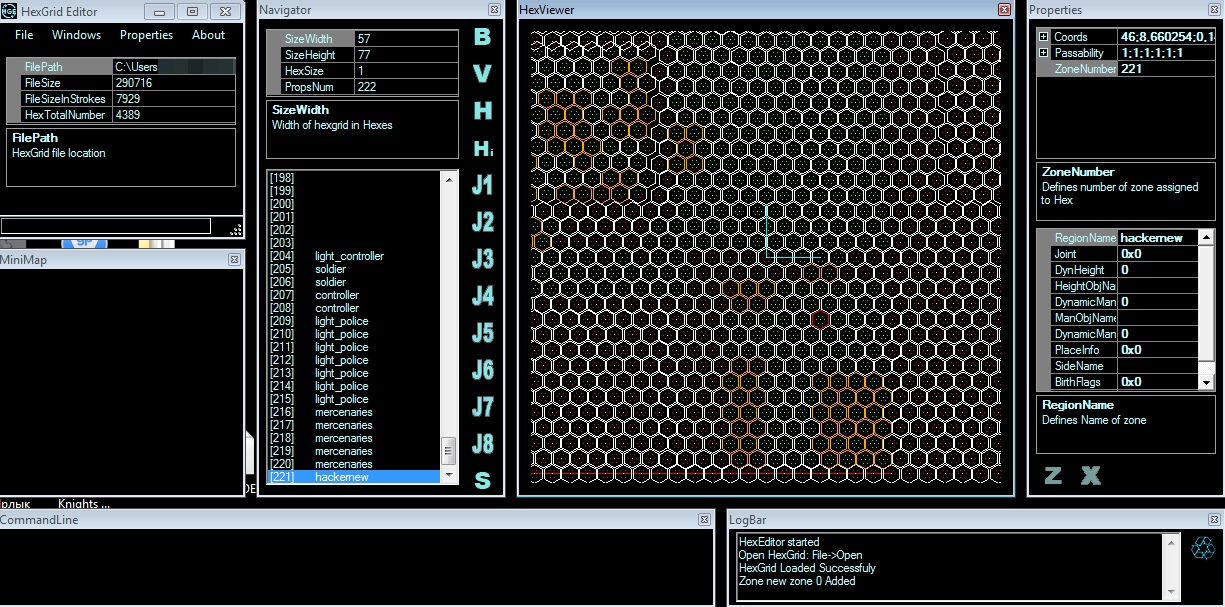Click the HexSize value field
This screenshot has height=607, width=1225.
pos(405,71)
